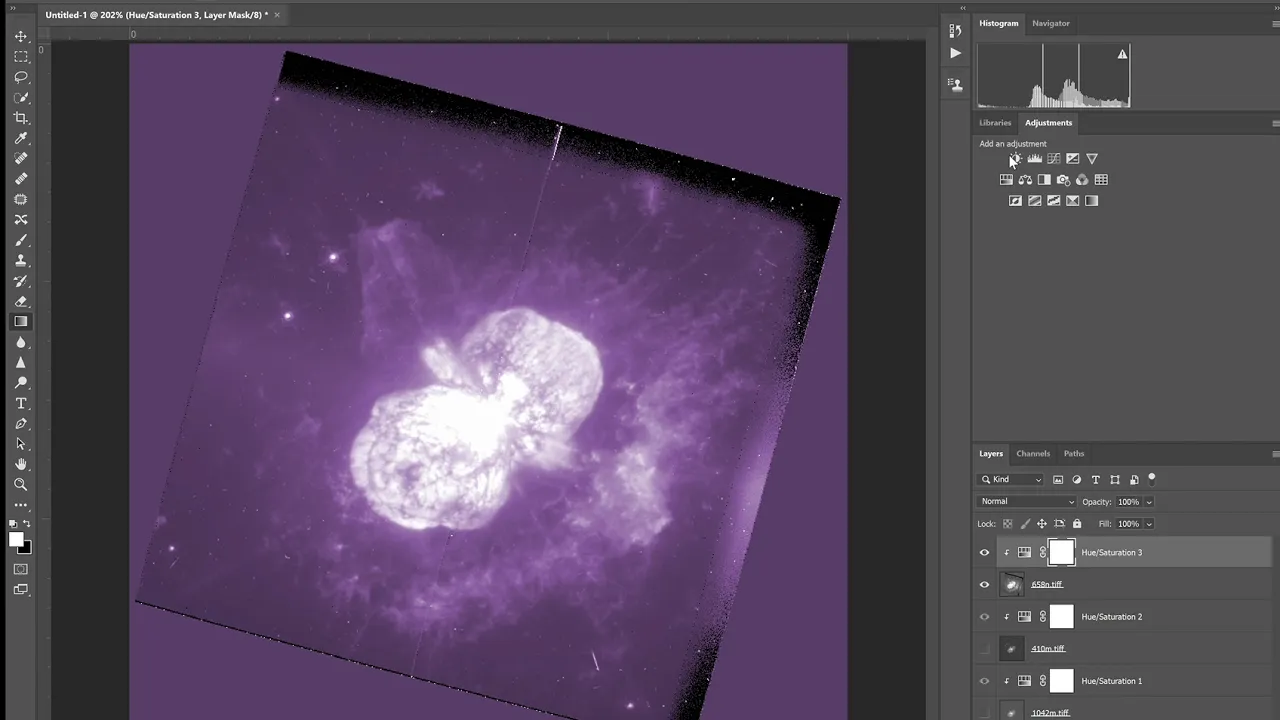1280x720 pixels.
Task: Open the Edit Toolbar three-dots icon
Action: point(21,505)
